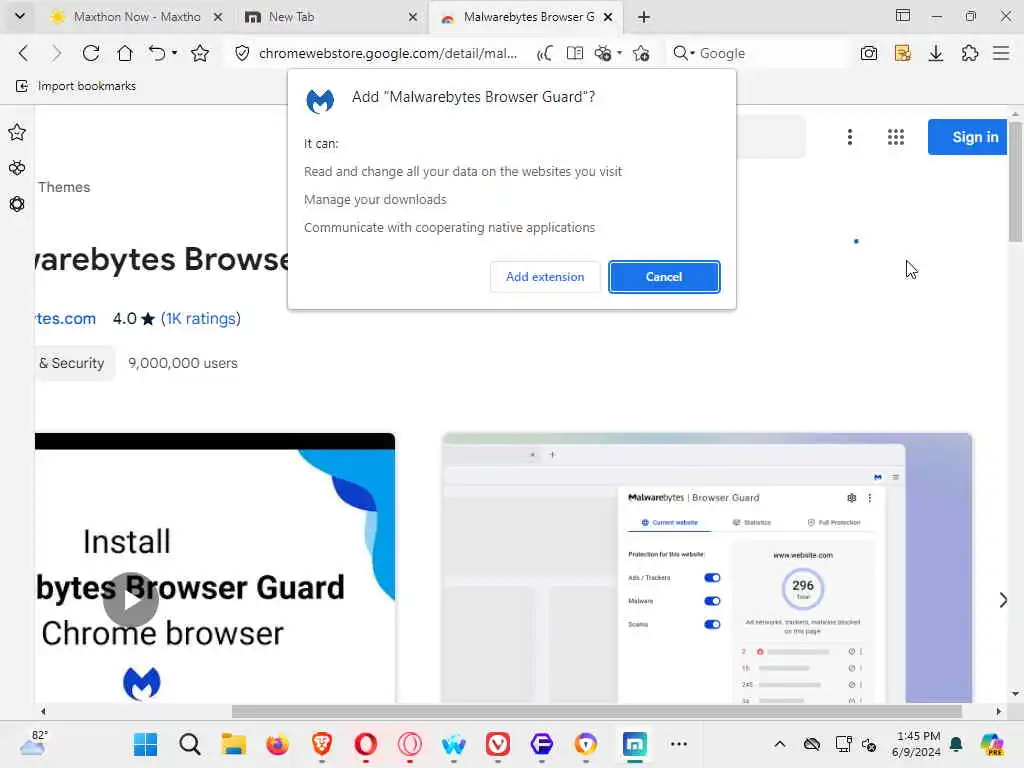Screen dimensions: 1024x768
Task: Click Add extension in the dialog
Action: (545, 277)
